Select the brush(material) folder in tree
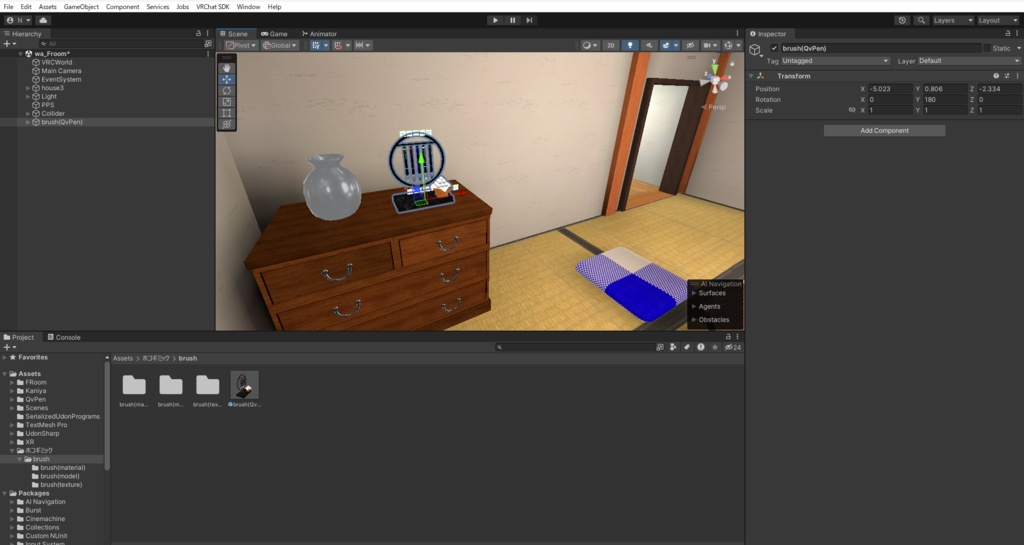The width and height of the screenshot is (1024, 545). 63,468
